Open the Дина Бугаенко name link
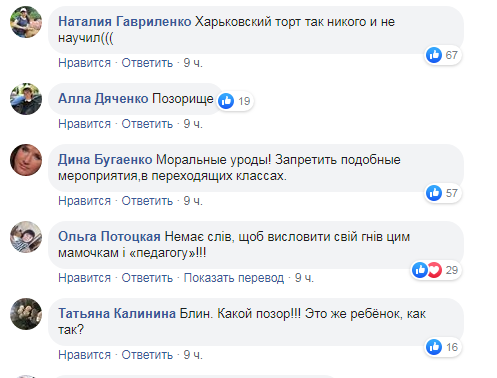This screenshot has height=378, width=497. point(105,160)
